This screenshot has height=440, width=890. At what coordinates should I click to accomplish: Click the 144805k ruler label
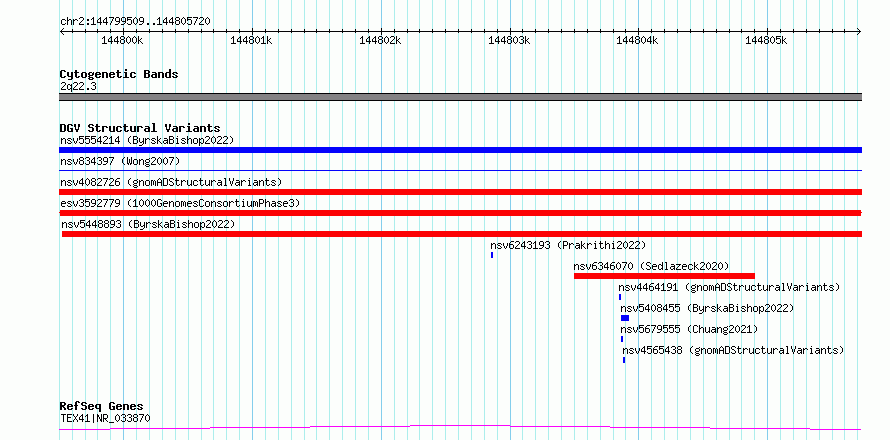click(x=766, y=40)
